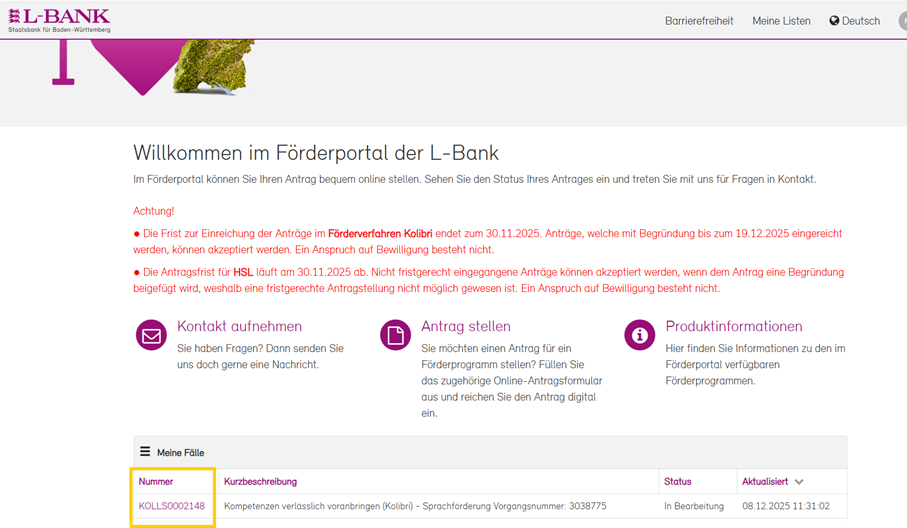The height and width of the screenshot is (528, 907).
Task: Click the info icon for Produktinformationen
Action: pos(639,336)
